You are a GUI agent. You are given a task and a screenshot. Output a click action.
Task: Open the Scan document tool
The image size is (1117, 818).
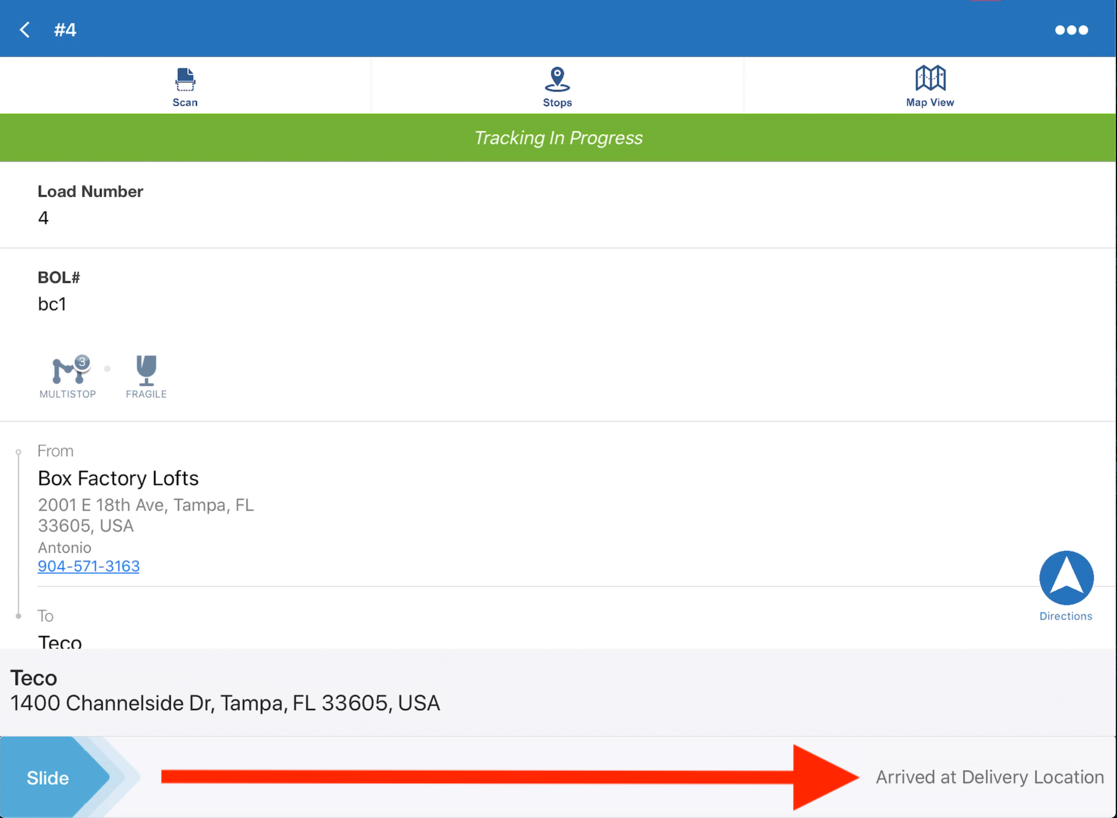(x=185, y=86)
